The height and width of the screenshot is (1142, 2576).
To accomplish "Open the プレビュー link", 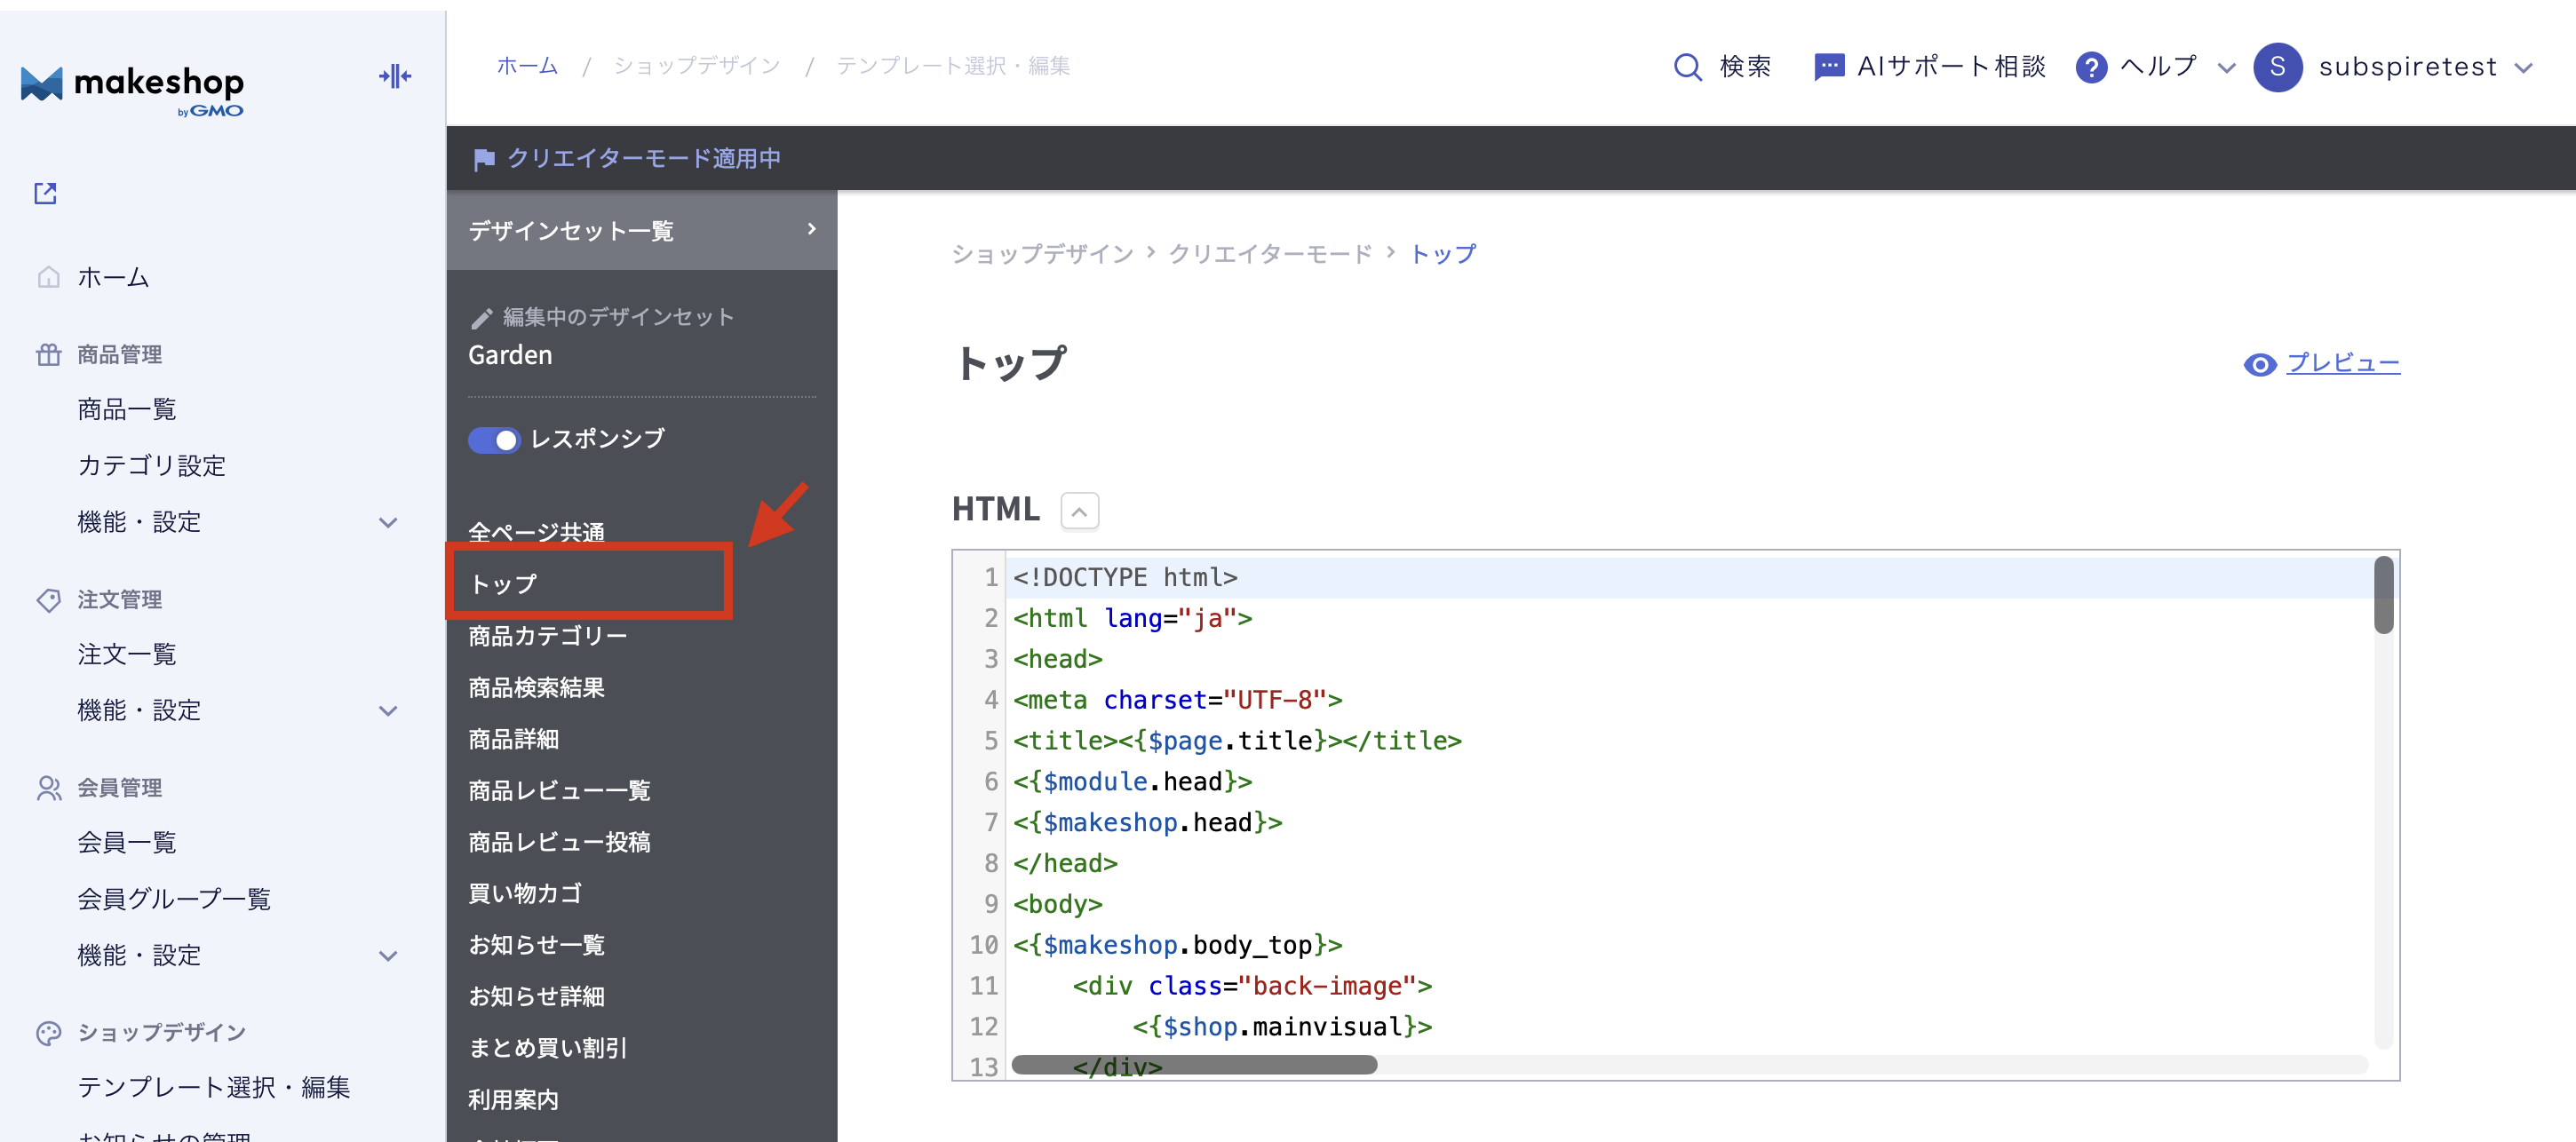I will click(x=2342, y=364).
